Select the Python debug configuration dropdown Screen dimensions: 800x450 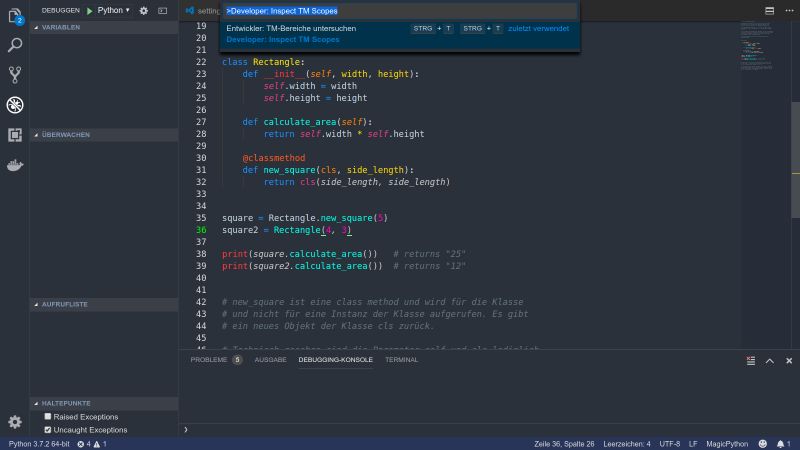pos(113,10)
